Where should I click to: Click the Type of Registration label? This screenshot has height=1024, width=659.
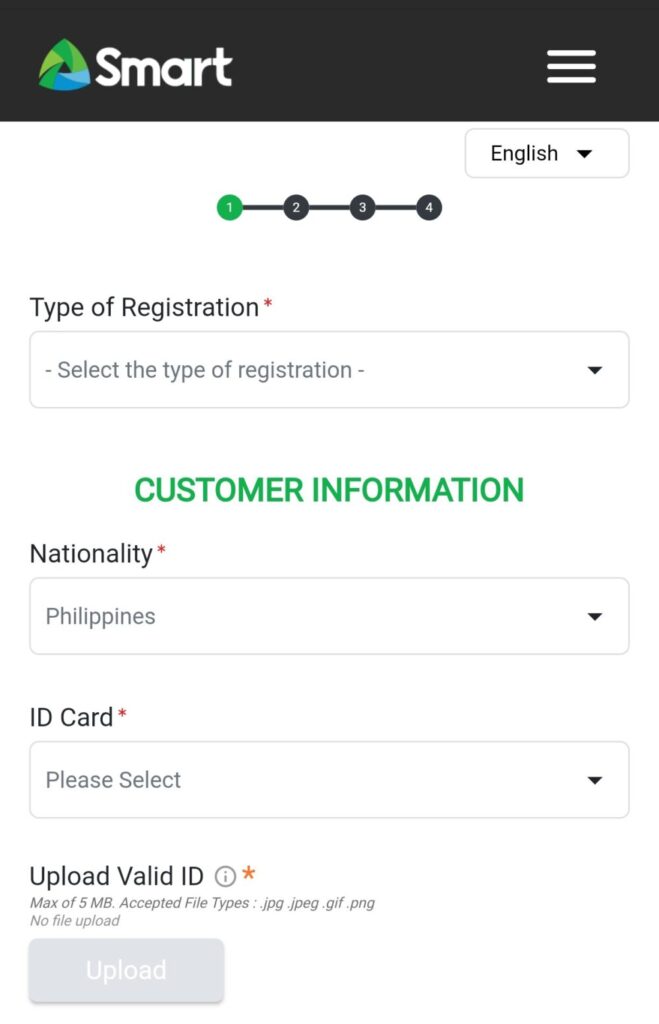coord(144,308)
